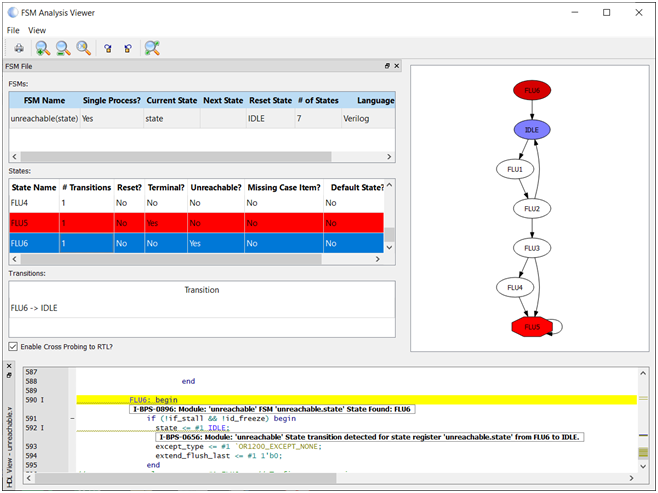
Task: Click the red octagon FLU5 graph node
Action: 531,326
